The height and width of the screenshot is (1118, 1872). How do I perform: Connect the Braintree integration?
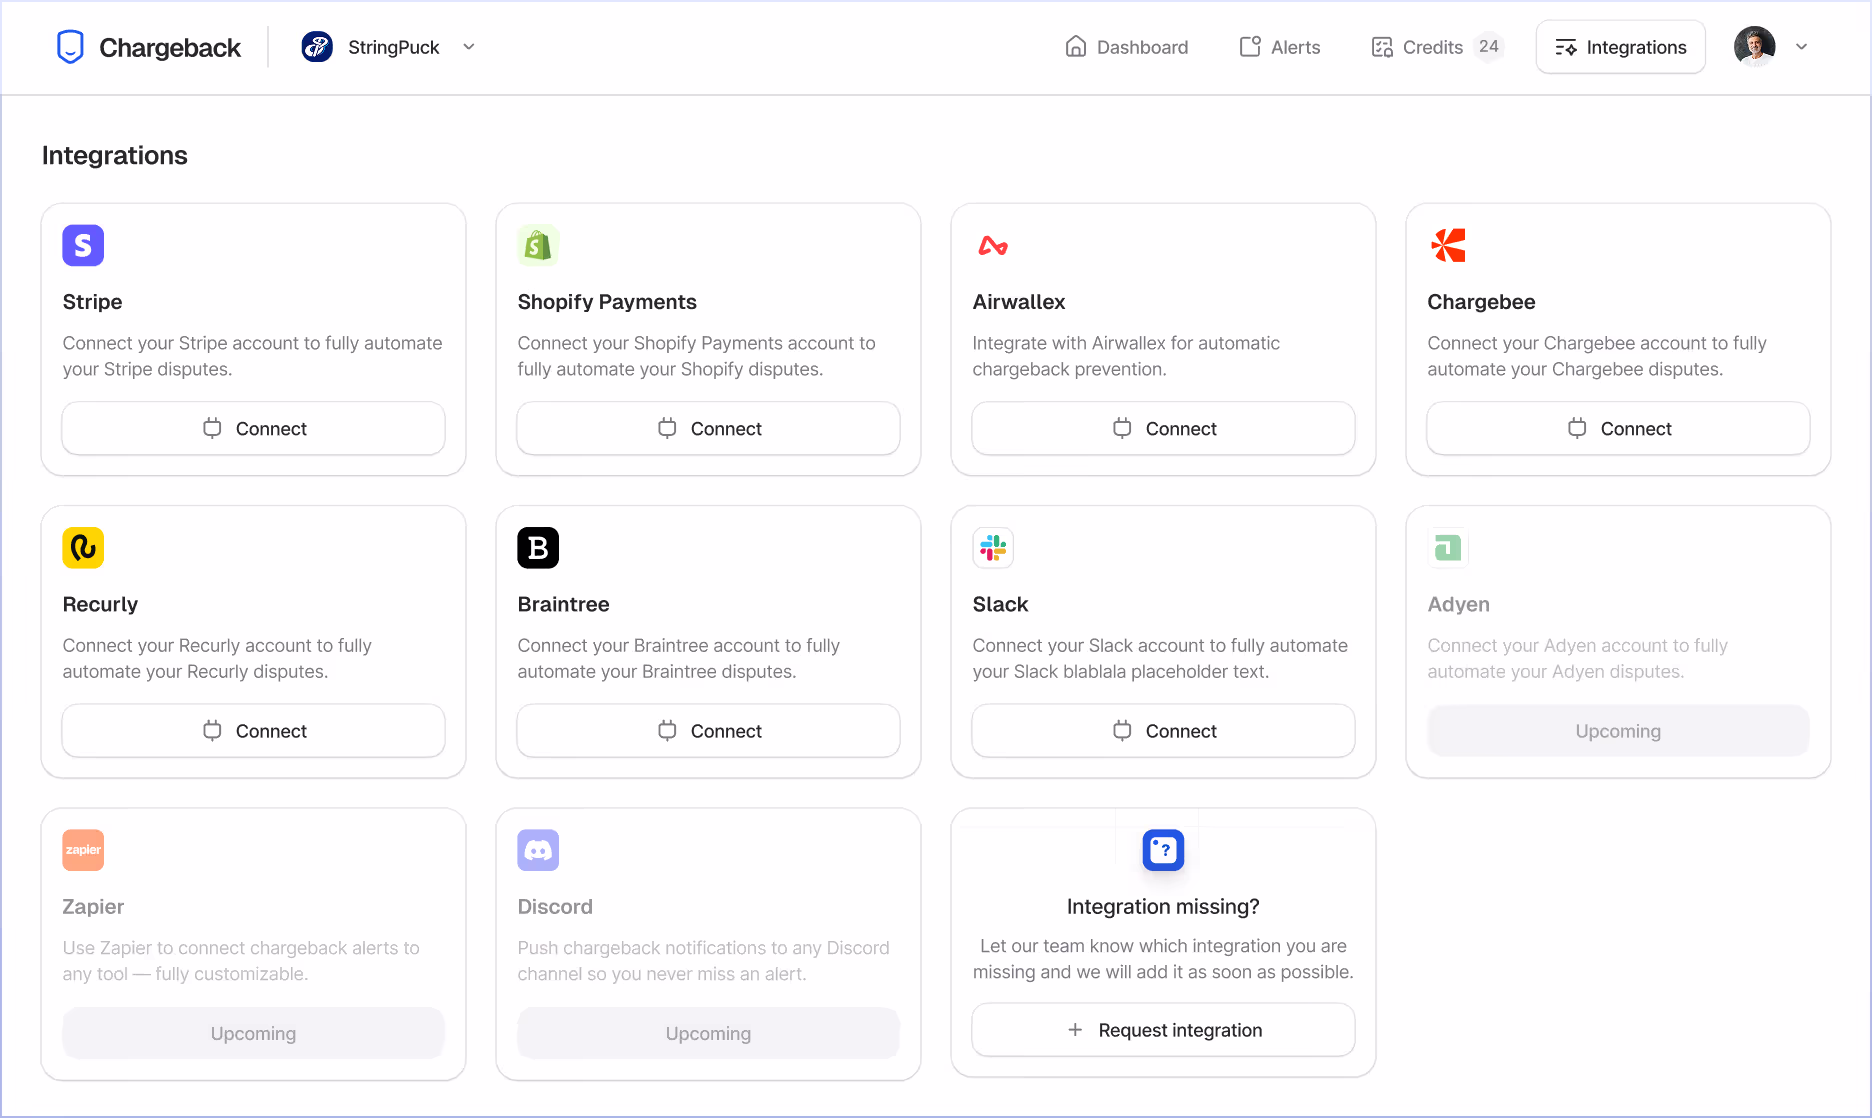[708, 731]
